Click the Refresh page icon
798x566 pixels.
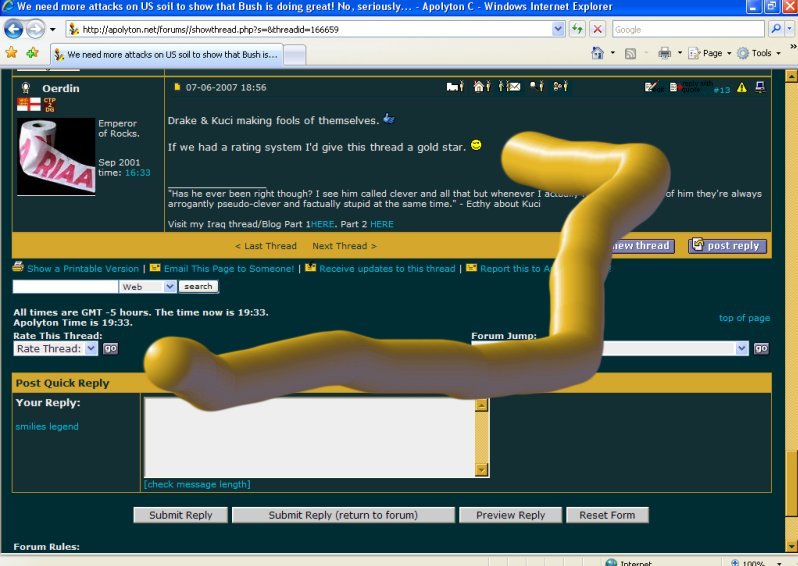(577, 29)
